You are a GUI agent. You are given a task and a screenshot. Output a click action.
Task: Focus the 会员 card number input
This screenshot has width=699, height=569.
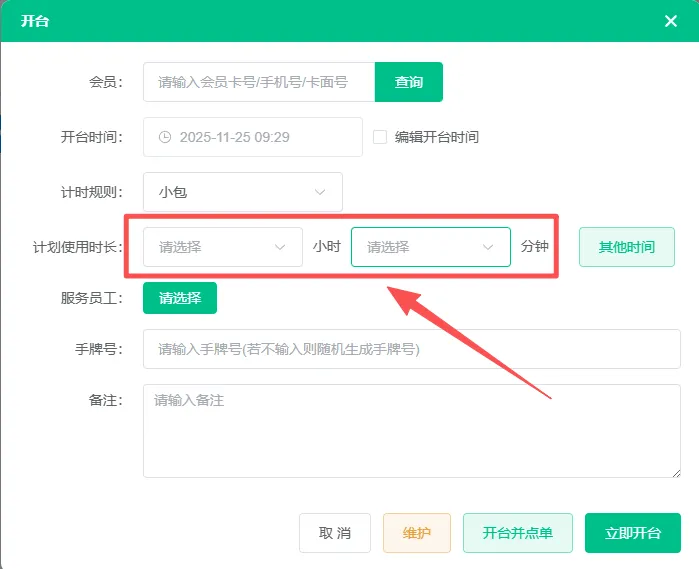click(258, 82)
